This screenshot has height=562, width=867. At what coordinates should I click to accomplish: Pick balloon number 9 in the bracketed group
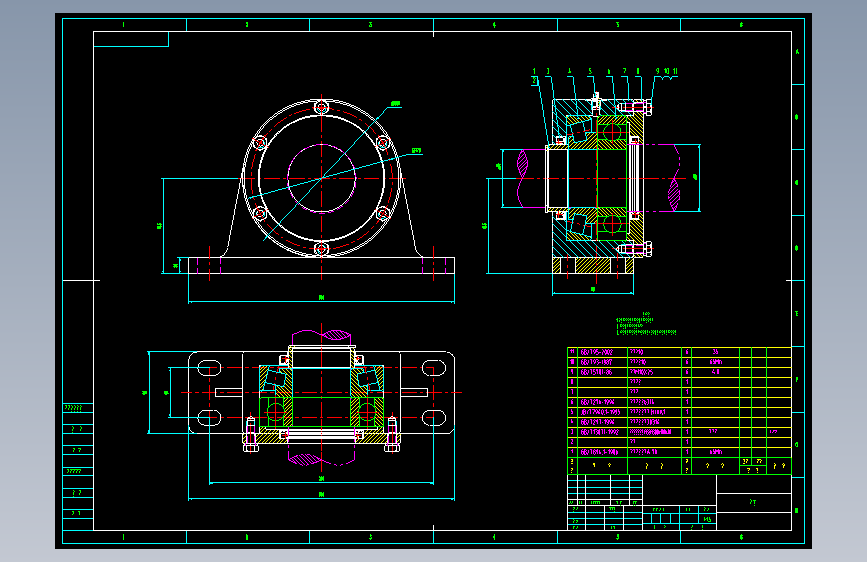(657, 71)
